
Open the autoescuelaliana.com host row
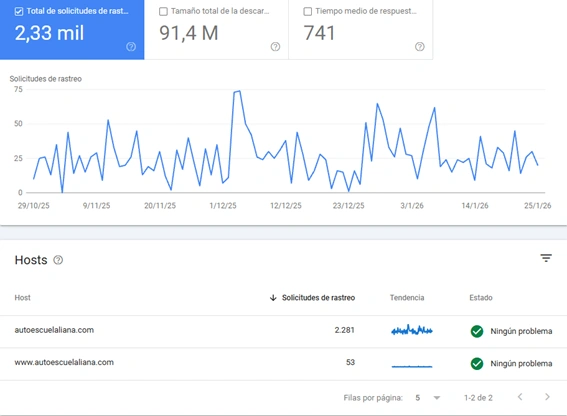point(284,331)
